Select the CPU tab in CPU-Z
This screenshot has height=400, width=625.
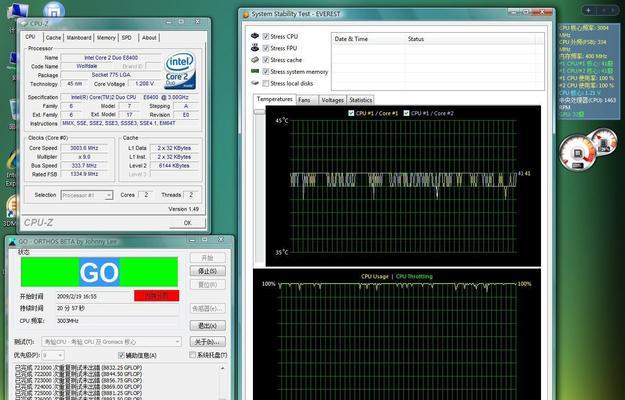click(x=31, y=37)
